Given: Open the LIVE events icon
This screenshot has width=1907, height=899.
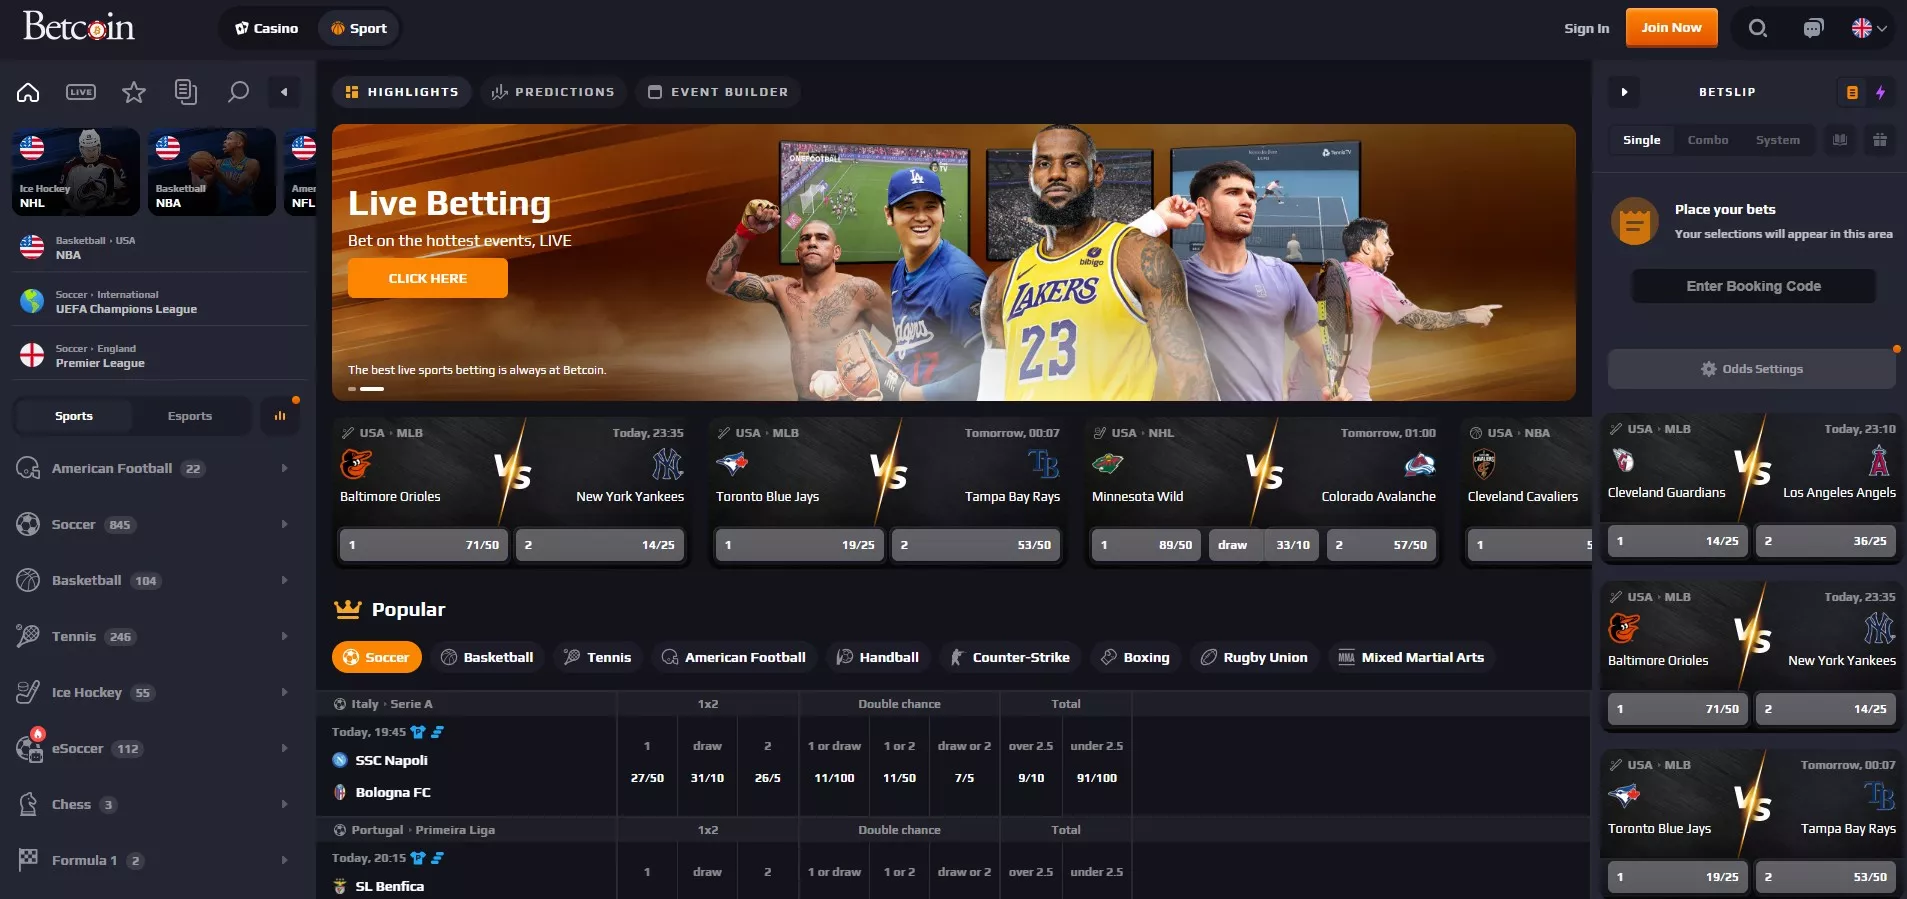Looking at the screenshot, I should coord(81,92).
